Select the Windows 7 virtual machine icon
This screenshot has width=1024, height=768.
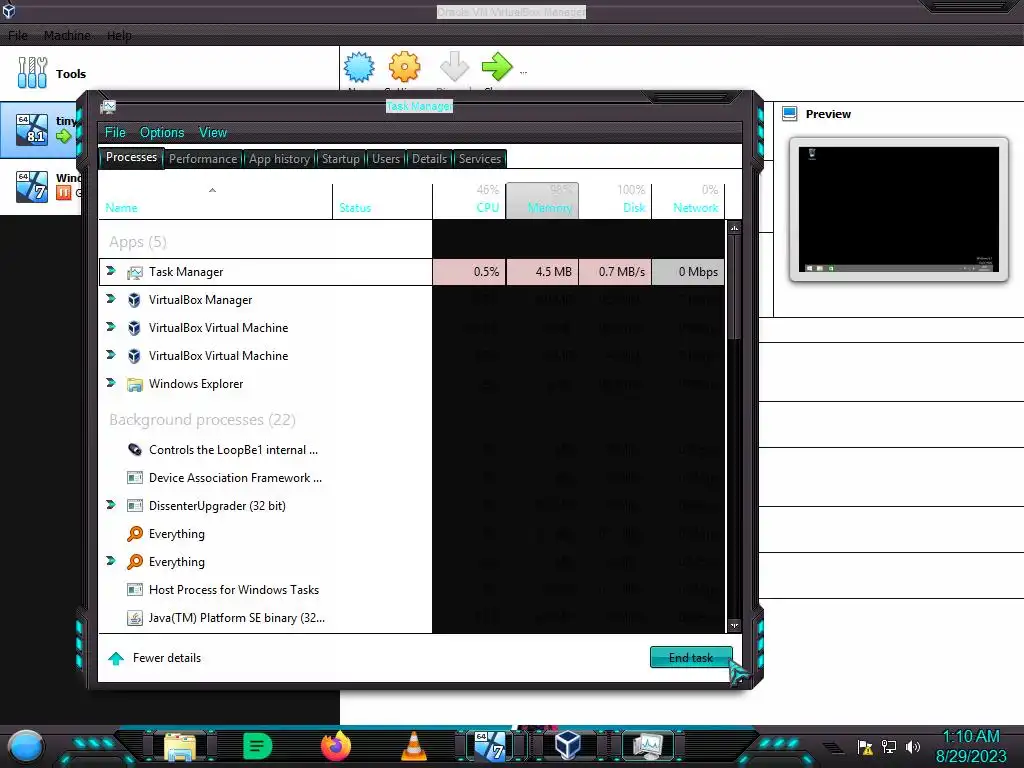[32, 186]
